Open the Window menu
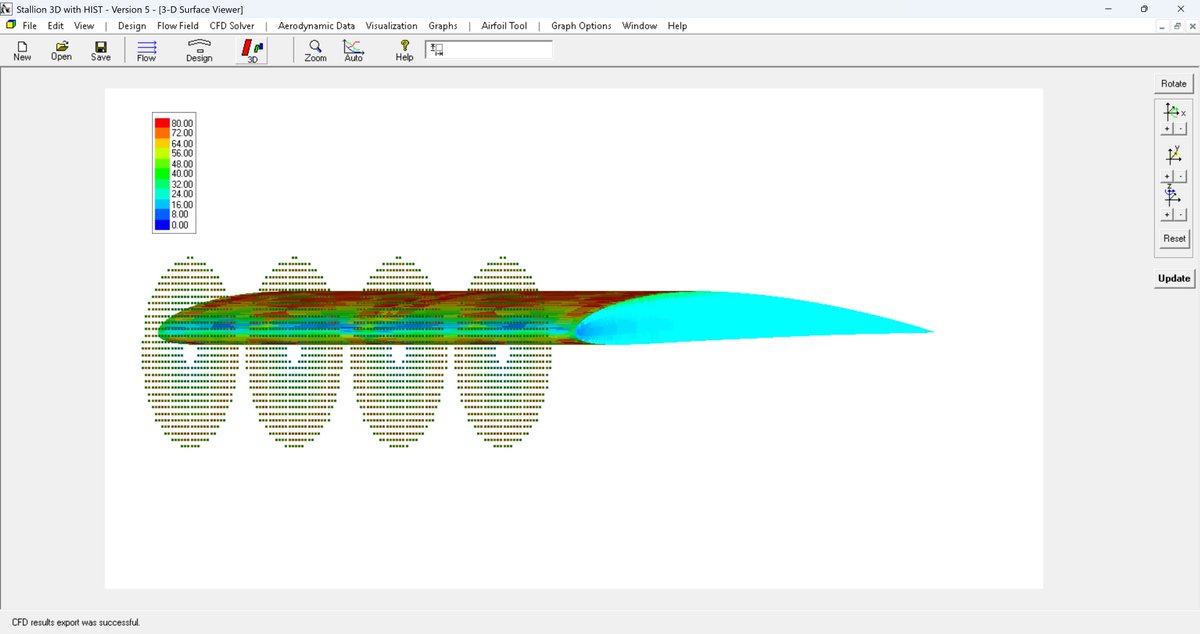Screen dimensions: 1200x634 click(x=640, y=26)
